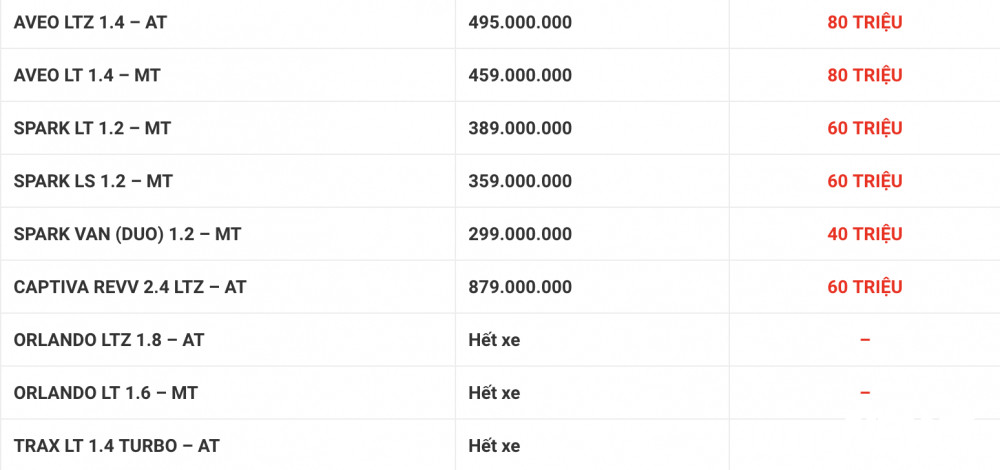Image resolution: width=1000 pixels, height=470 pixels.
Task: Select the Hết xe status for TRAX LT
Action: [494, 446]
